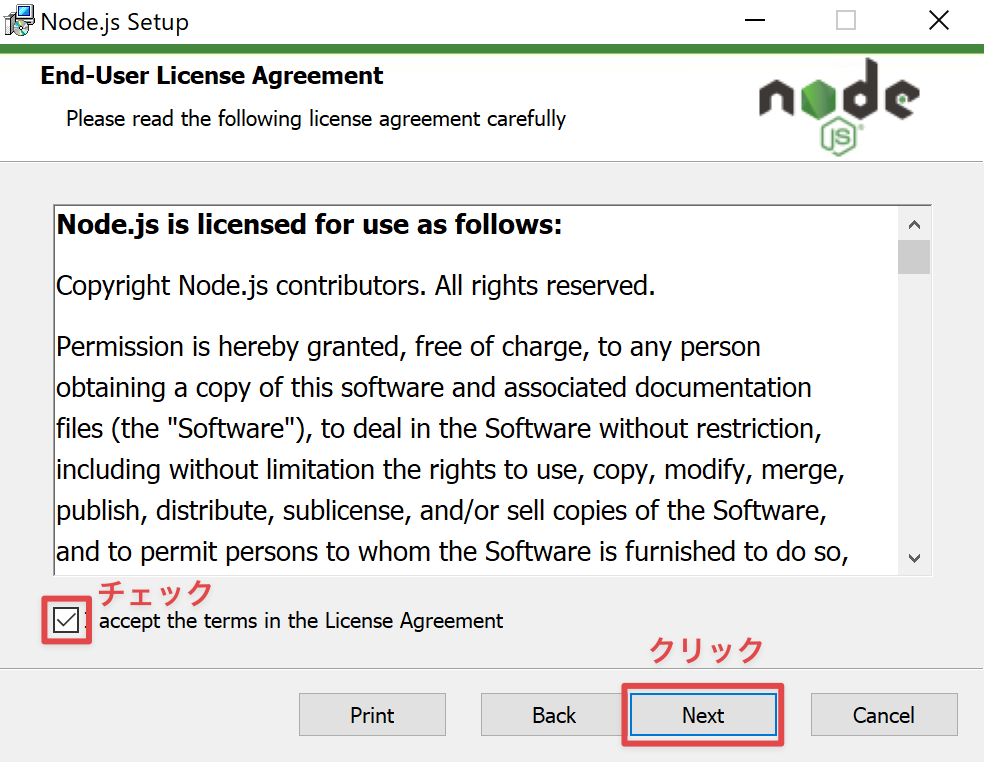Click the Node.js Setup title bar text
The height and width of the screenshot is (762, 984).
[114, 22]
